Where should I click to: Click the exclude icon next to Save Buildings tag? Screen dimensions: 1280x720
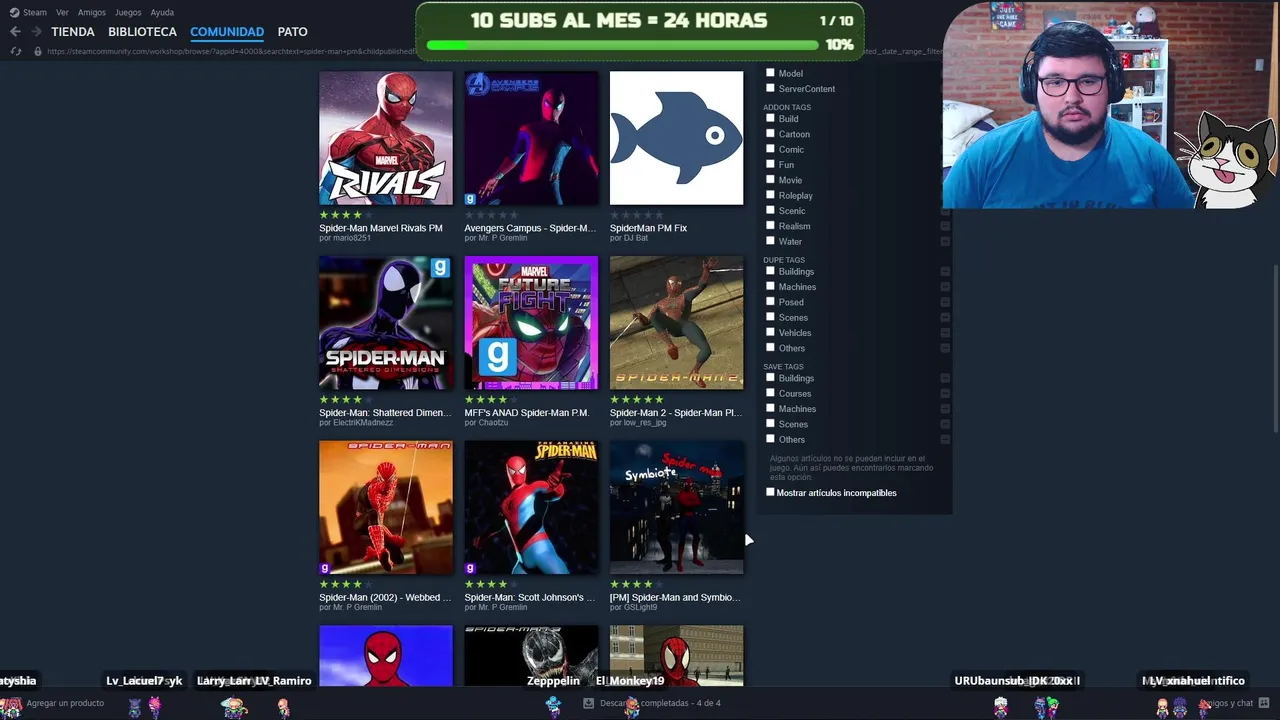[945, 379]
